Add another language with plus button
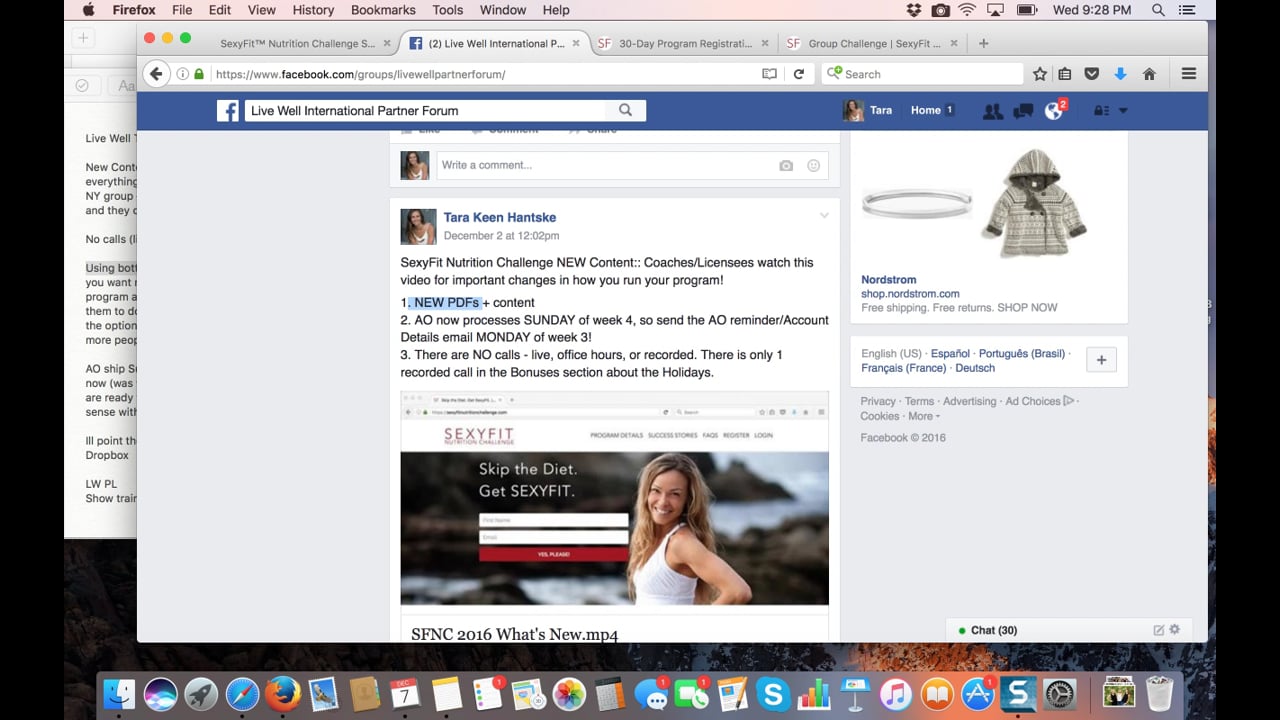 (x=1101, y=361)
